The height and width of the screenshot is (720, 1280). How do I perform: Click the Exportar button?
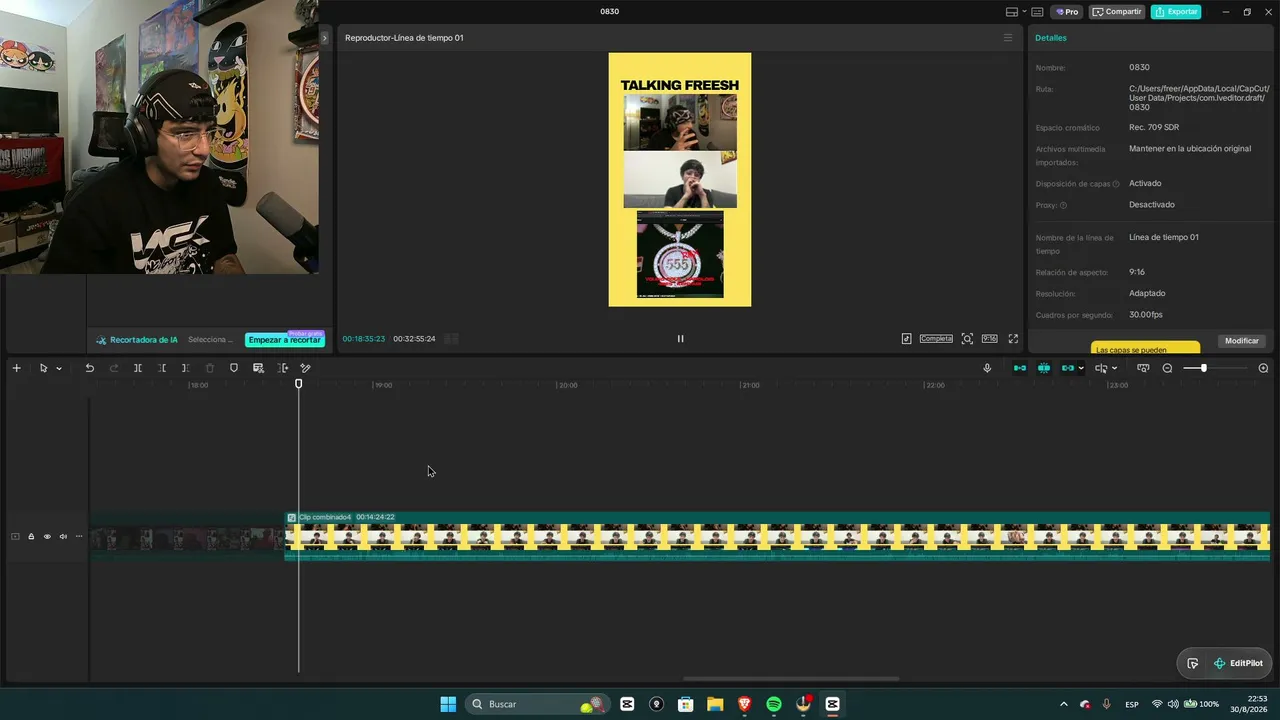click(1176, 12)
